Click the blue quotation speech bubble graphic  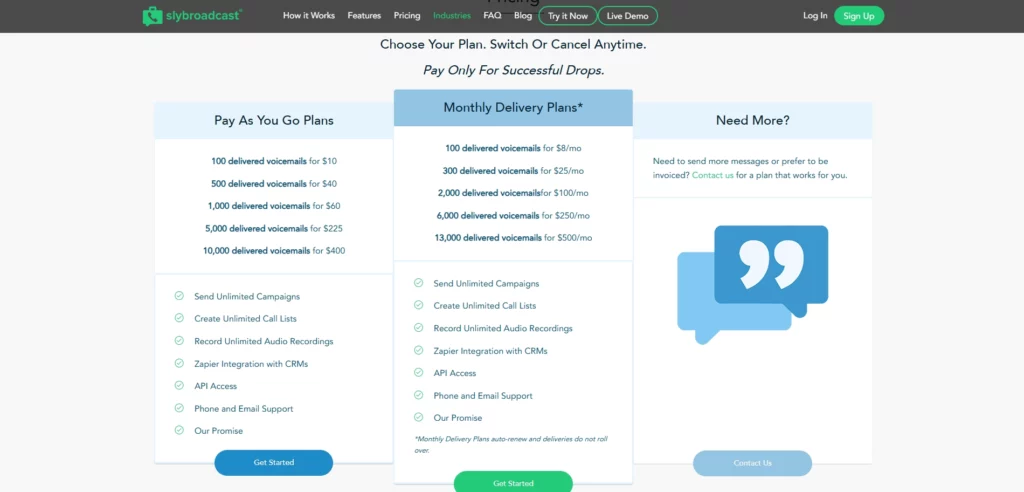[x=752, y=285]
